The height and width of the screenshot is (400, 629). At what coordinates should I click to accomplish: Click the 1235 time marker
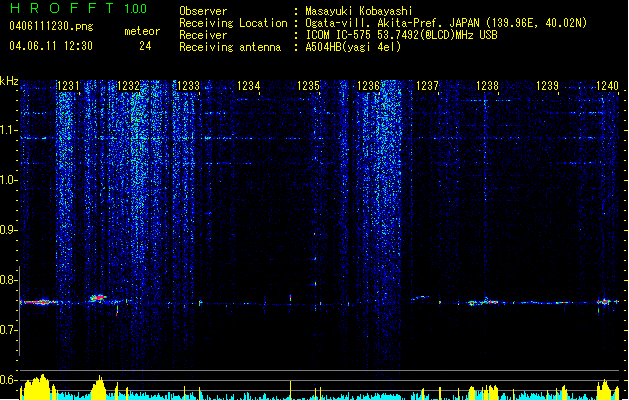308,86
